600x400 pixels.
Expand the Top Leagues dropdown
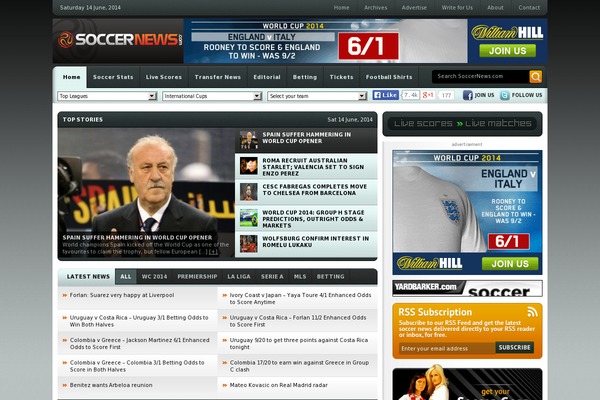click(x=107, y=96)
